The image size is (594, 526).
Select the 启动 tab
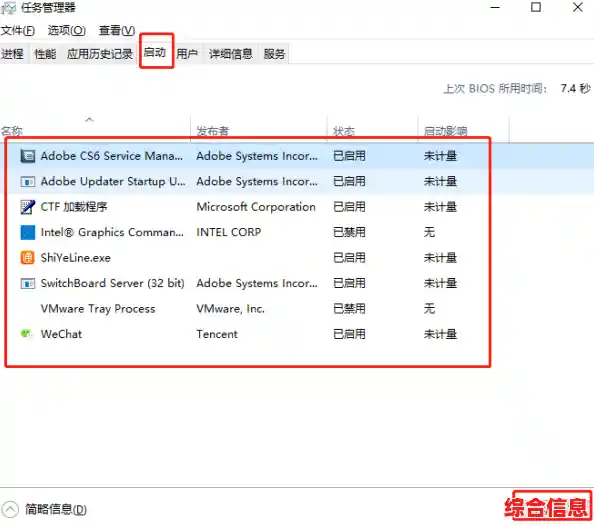[x=155, y=52]
